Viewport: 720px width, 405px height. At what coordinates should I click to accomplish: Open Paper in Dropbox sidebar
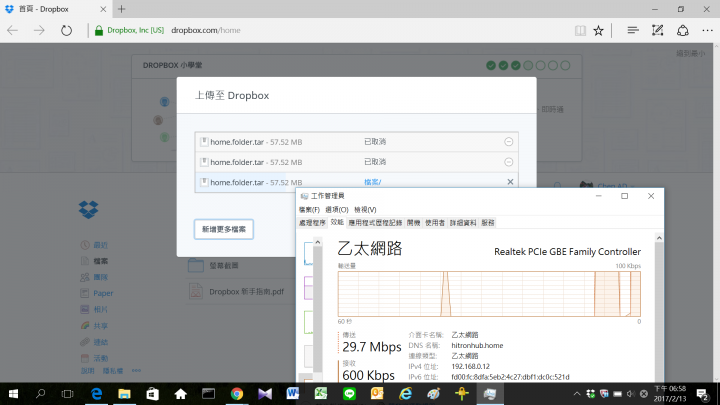pos(103,293)
